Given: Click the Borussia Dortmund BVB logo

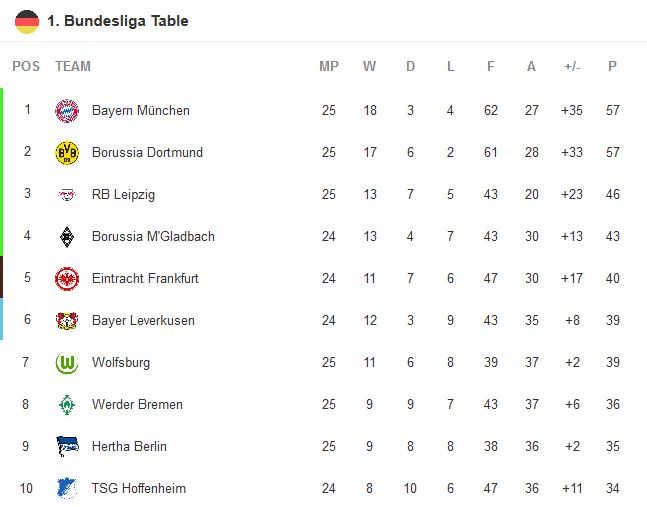Looking at the screenshot, I should pos(67,153).
